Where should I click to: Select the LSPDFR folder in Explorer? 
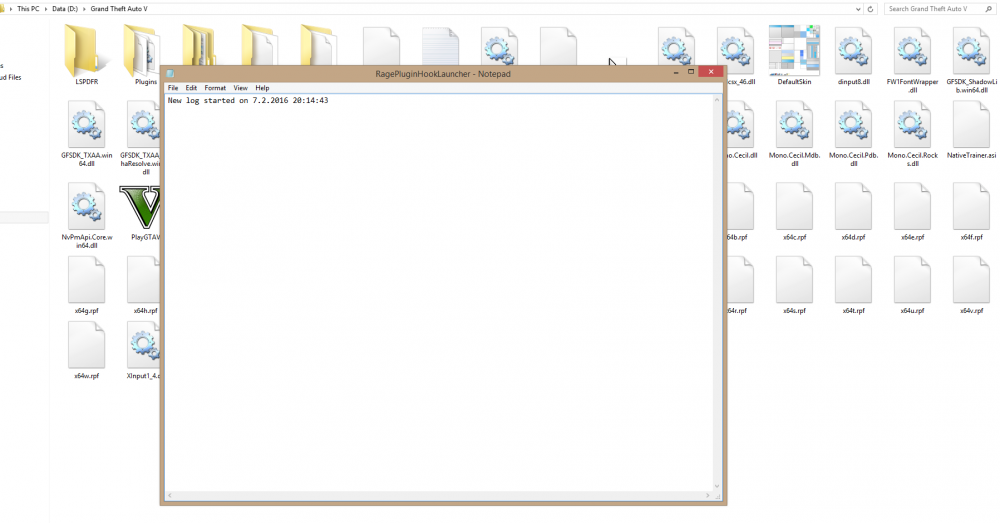tap(86, 55)
